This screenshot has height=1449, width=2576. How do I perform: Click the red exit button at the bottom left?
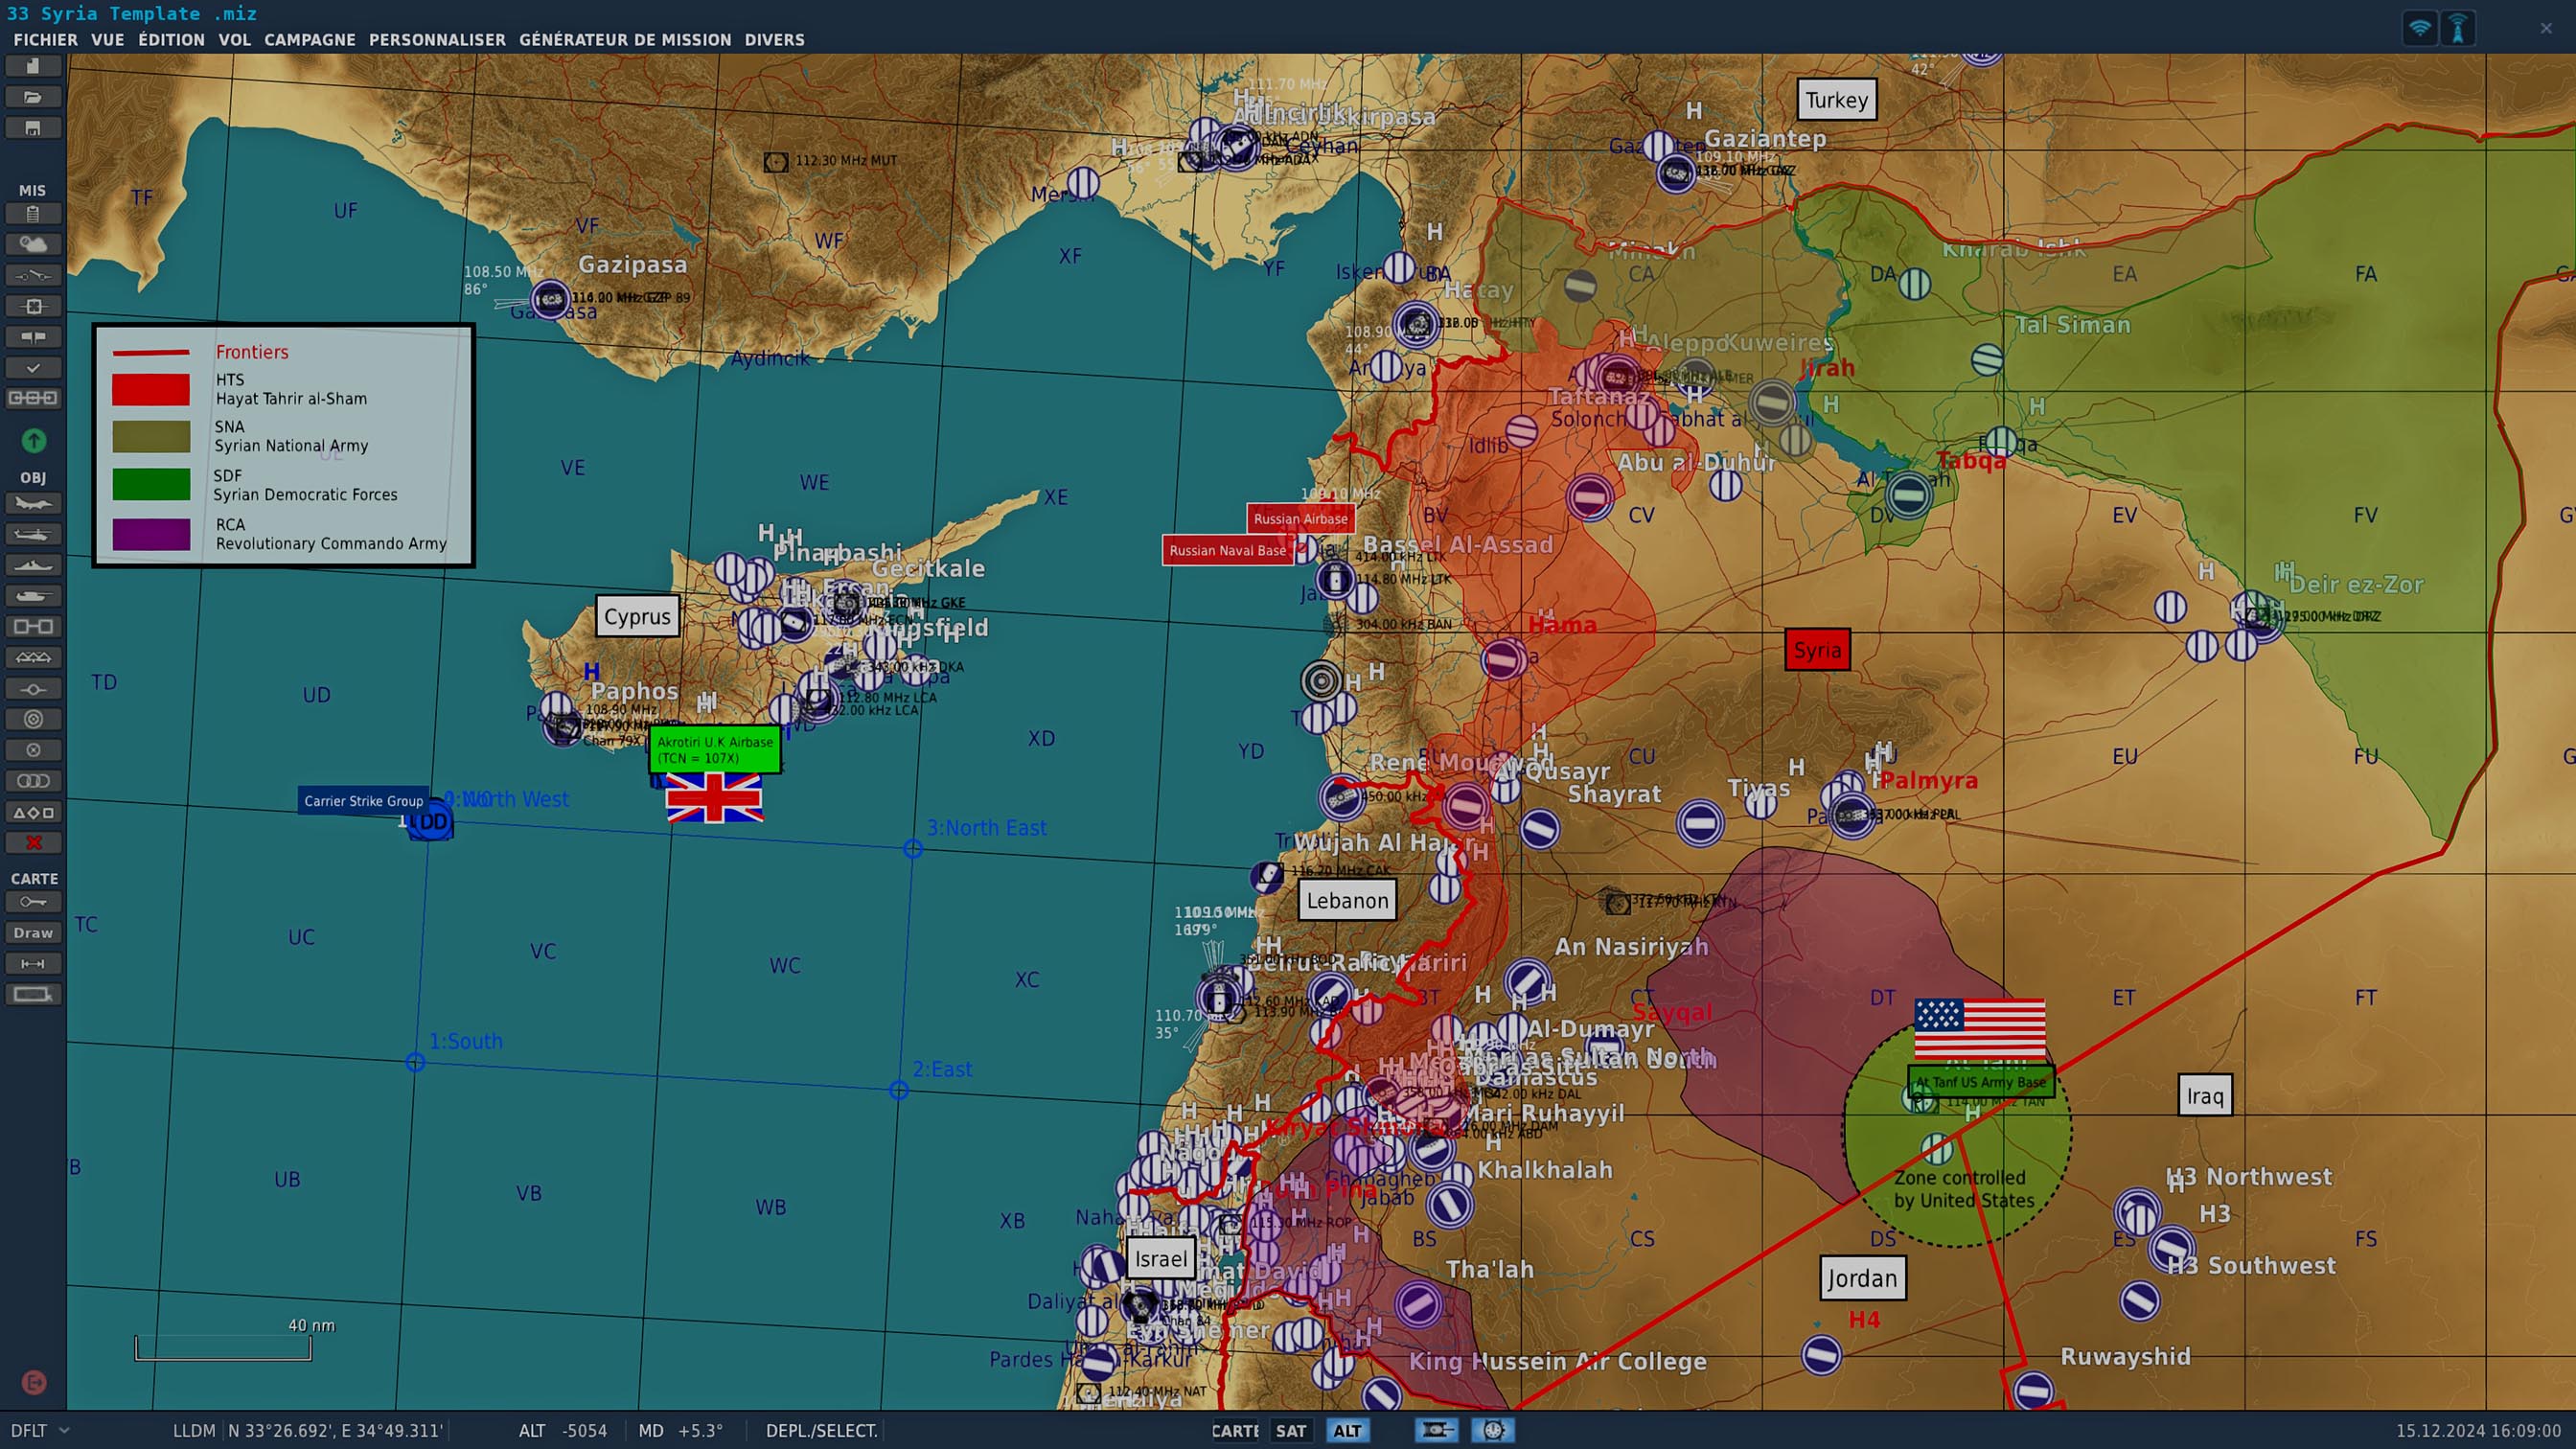pos(33,1382)
